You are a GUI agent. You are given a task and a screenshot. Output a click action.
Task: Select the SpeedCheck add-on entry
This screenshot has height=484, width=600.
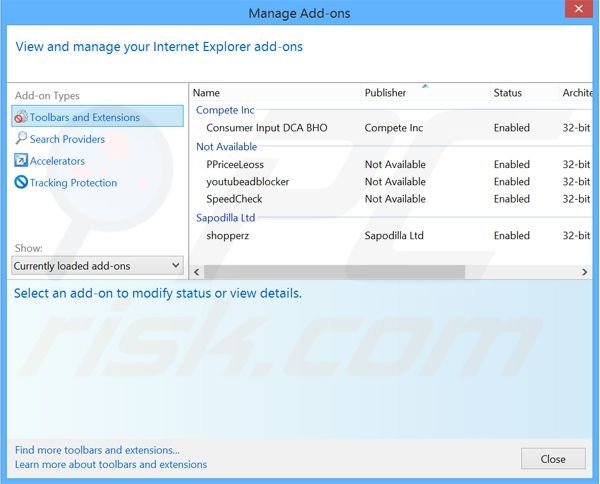pos(234,199)
